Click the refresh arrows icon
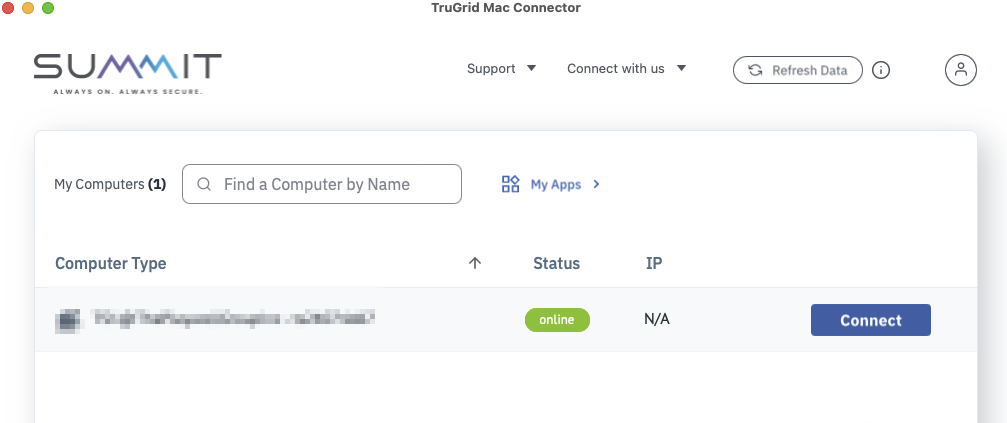The height and width of the screenshot is (423, 1007). (756, 70)
